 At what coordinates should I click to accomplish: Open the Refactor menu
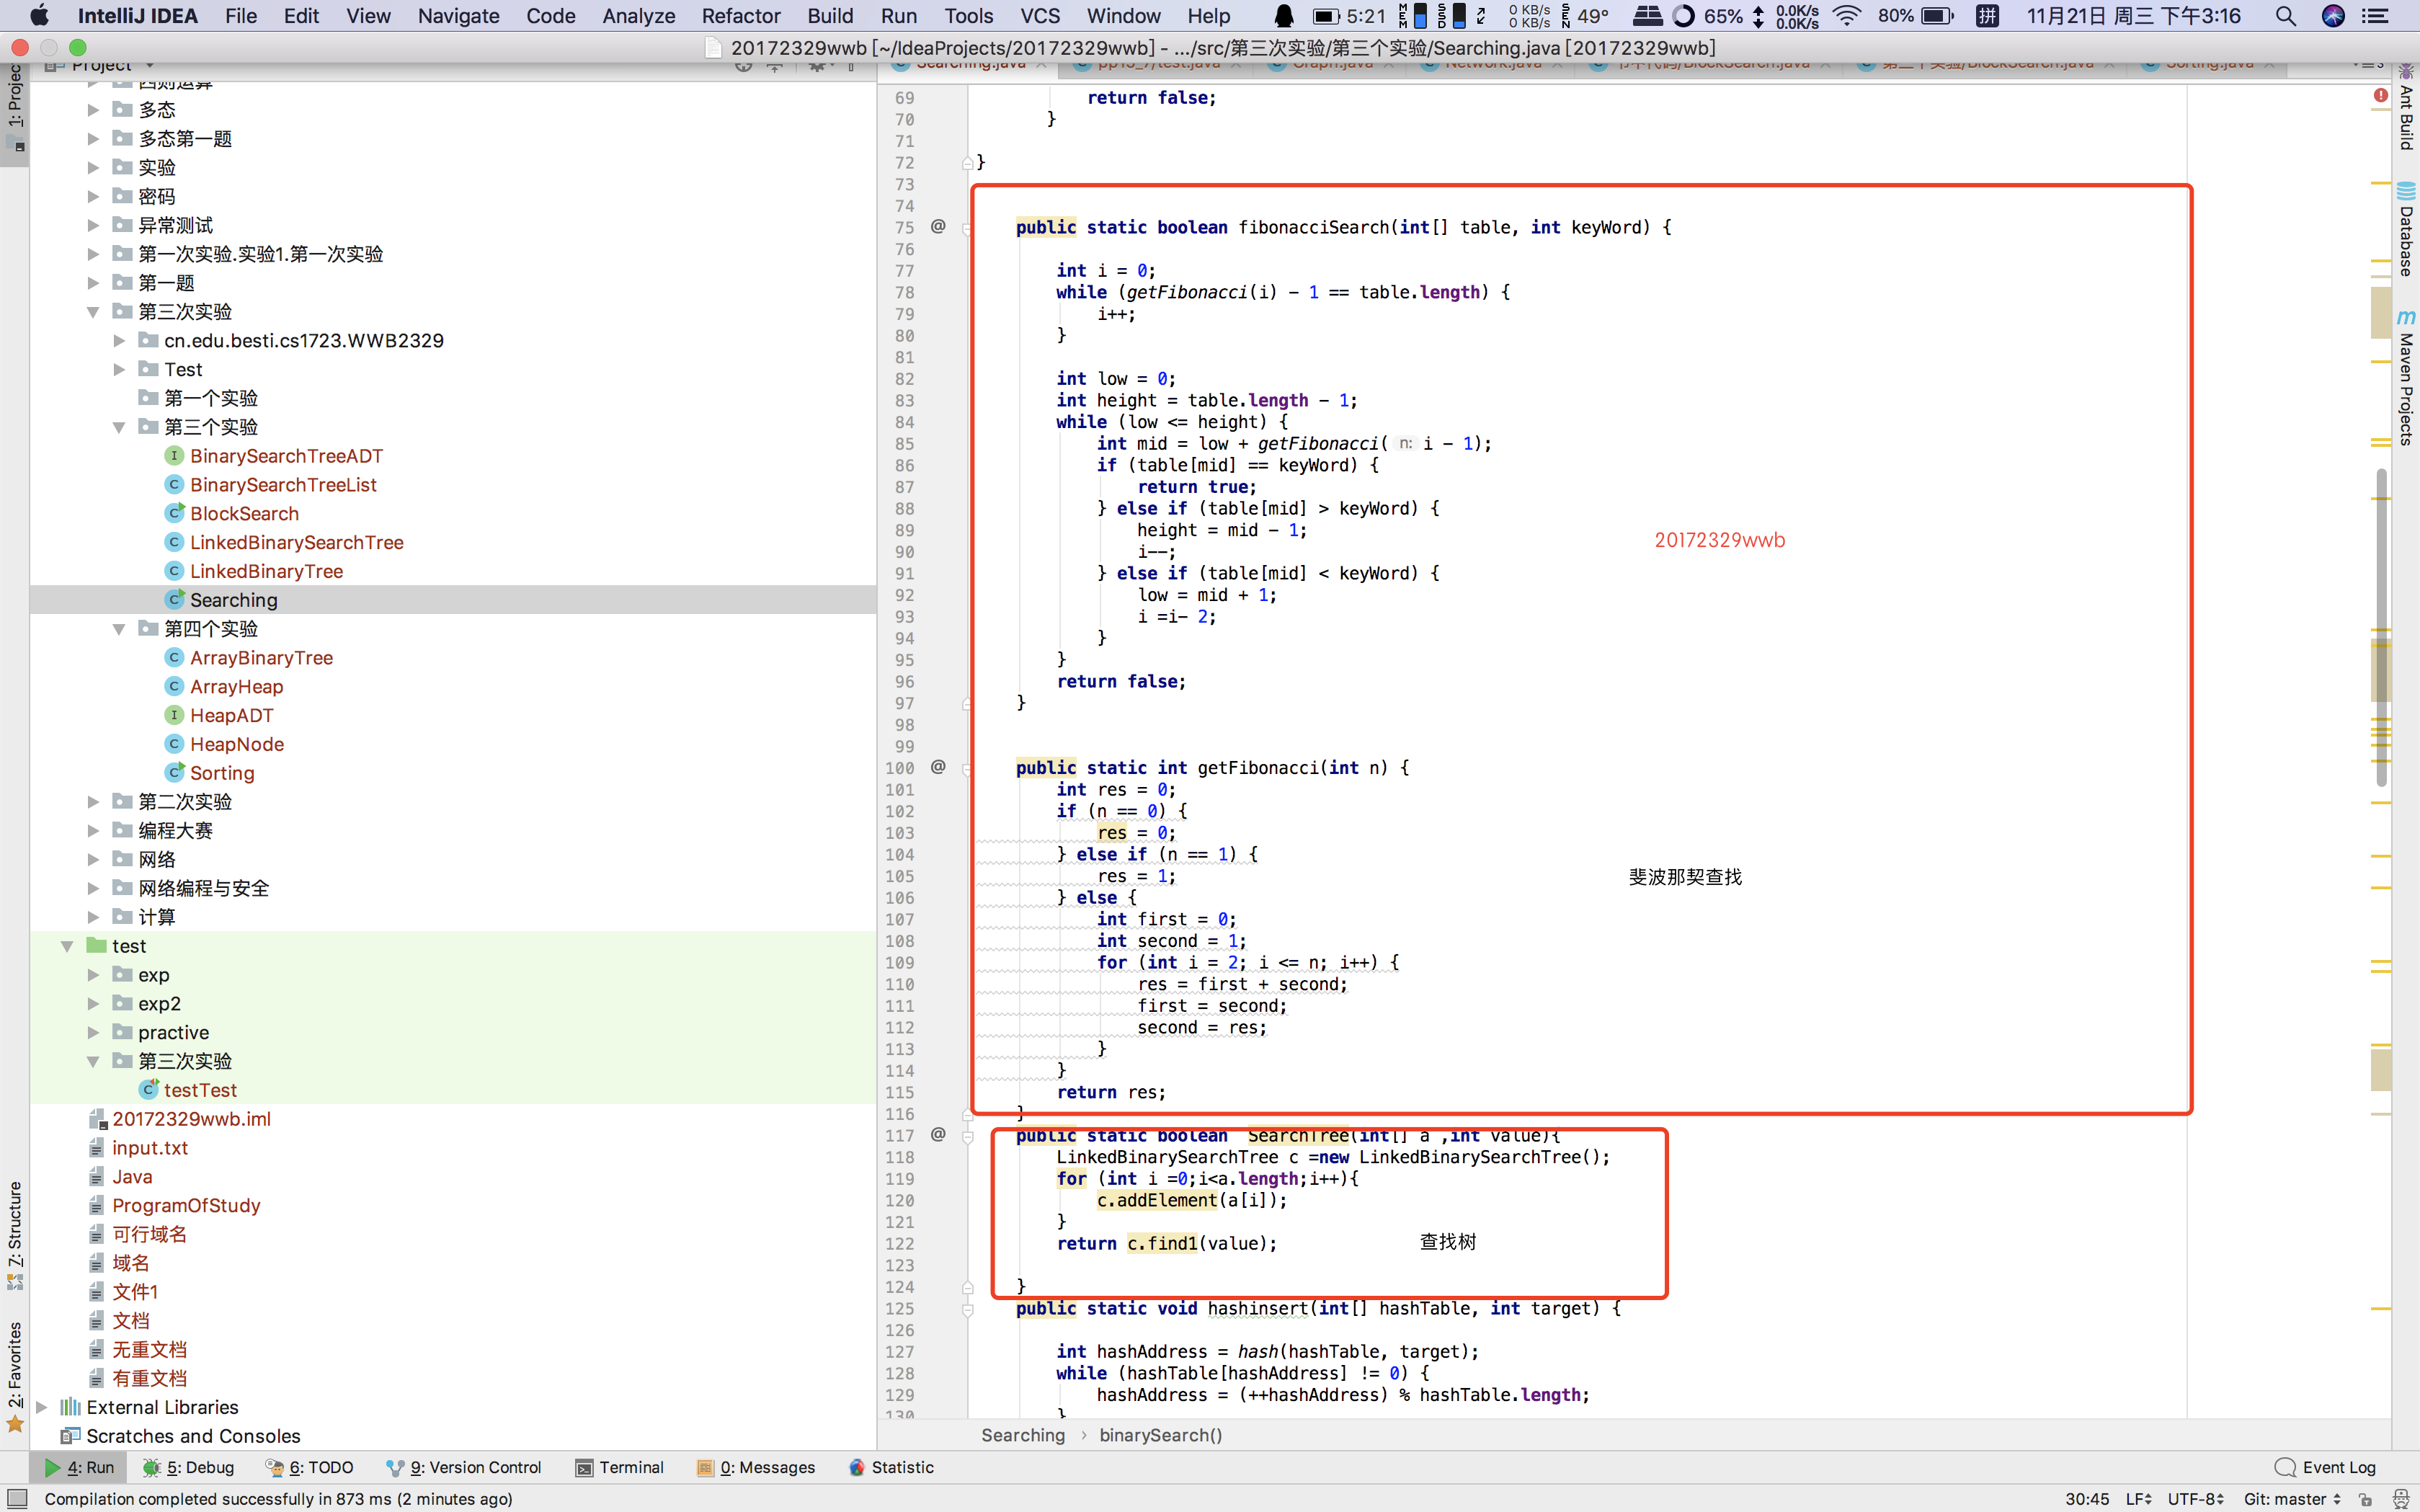(740, 16)
